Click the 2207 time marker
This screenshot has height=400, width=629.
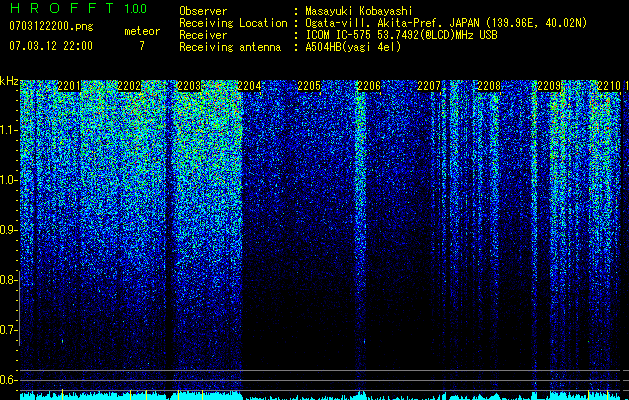pyautogui.click(x=429, y=86)
